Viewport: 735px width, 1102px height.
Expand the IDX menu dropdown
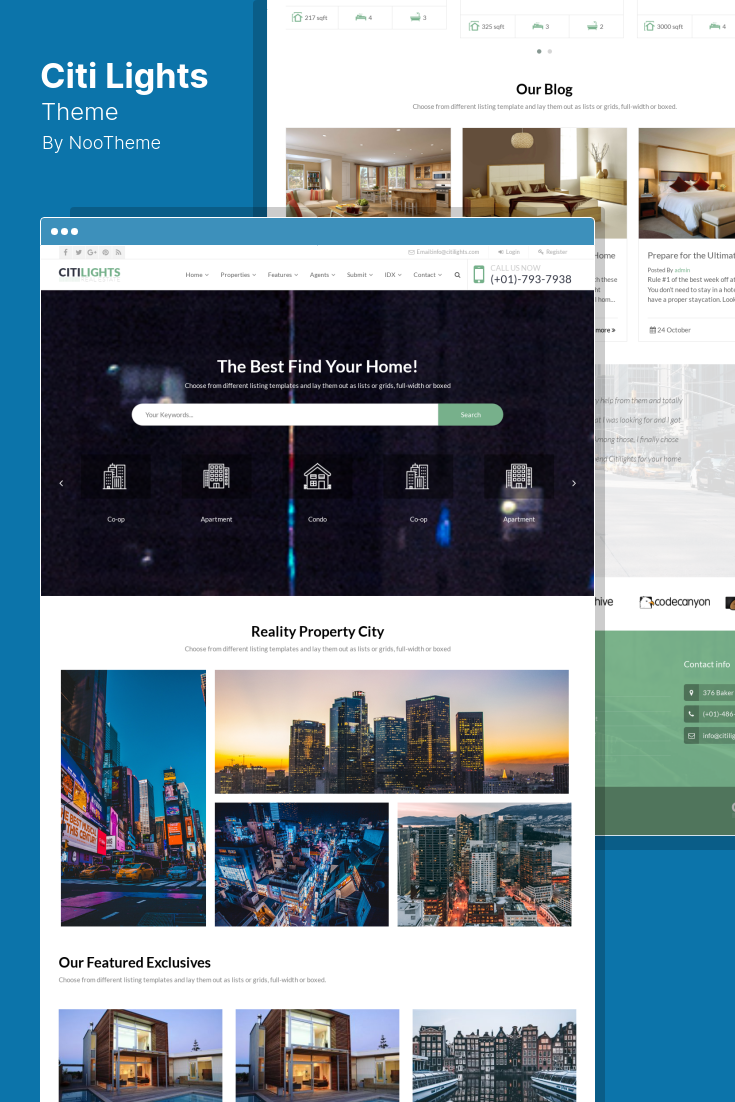(393, 275)
